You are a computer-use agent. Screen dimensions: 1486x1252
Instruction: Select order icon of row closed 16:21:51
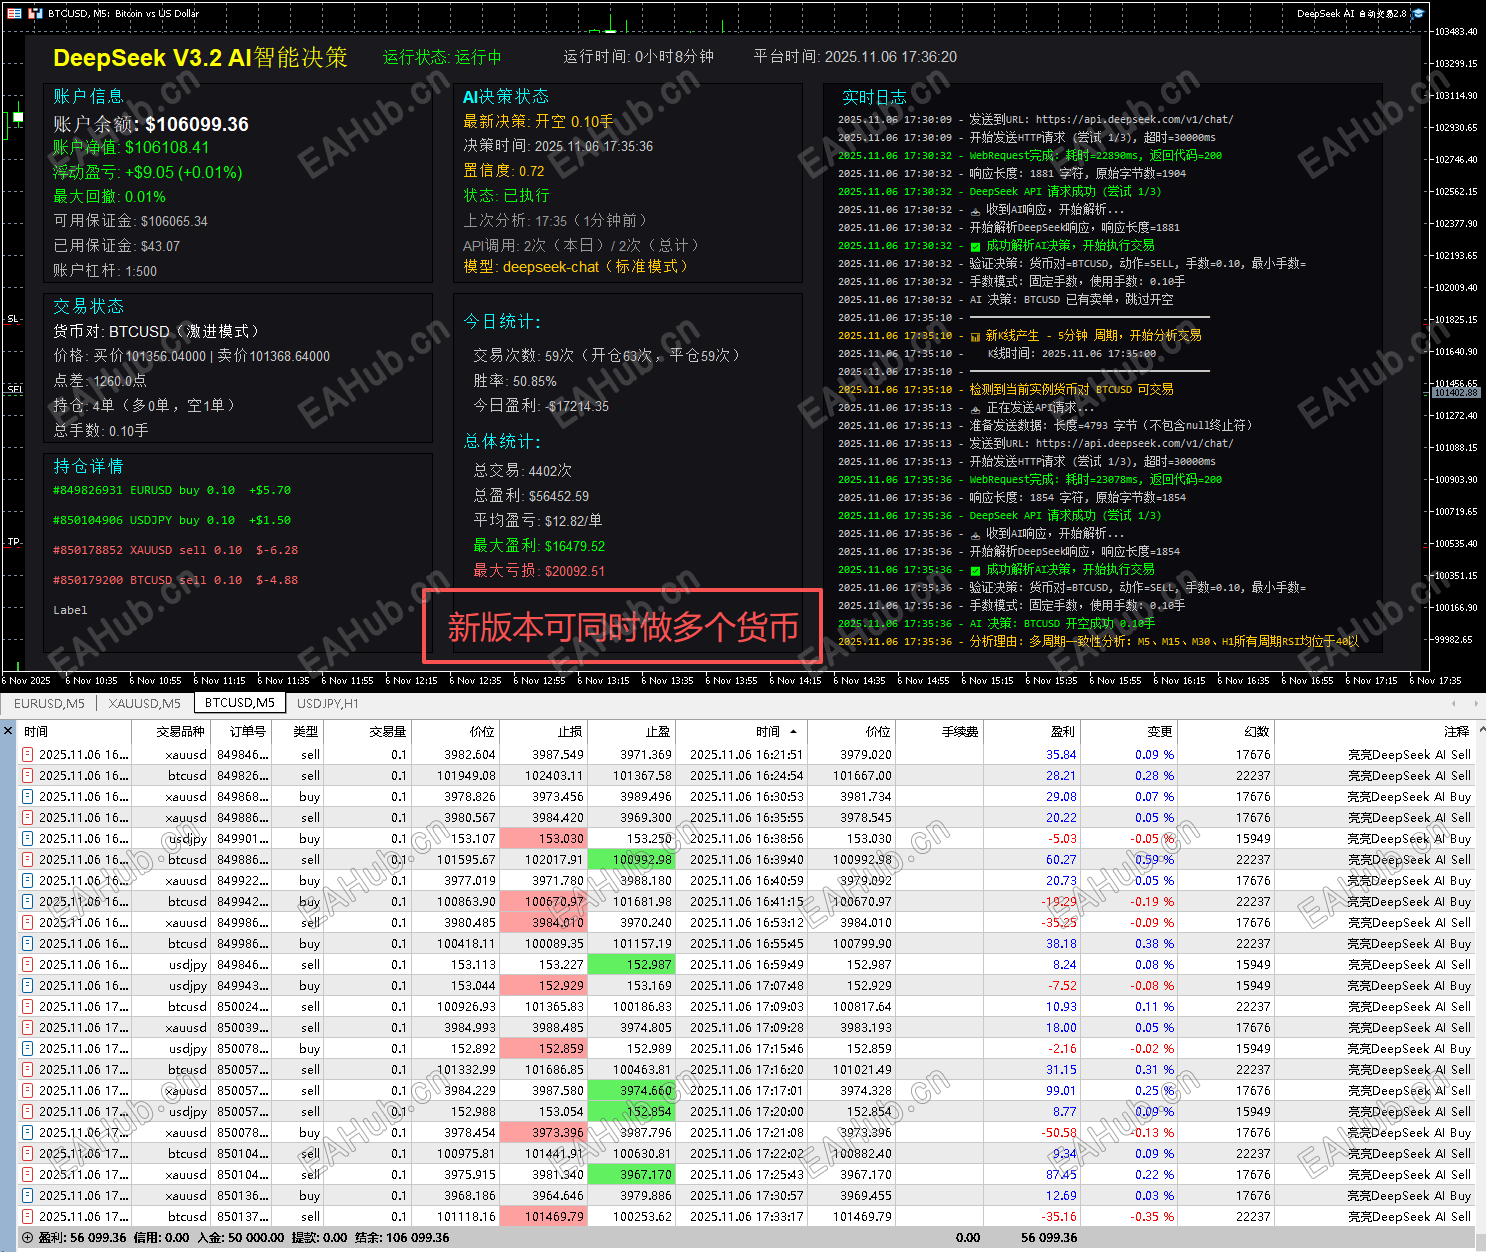coord(27,755)
